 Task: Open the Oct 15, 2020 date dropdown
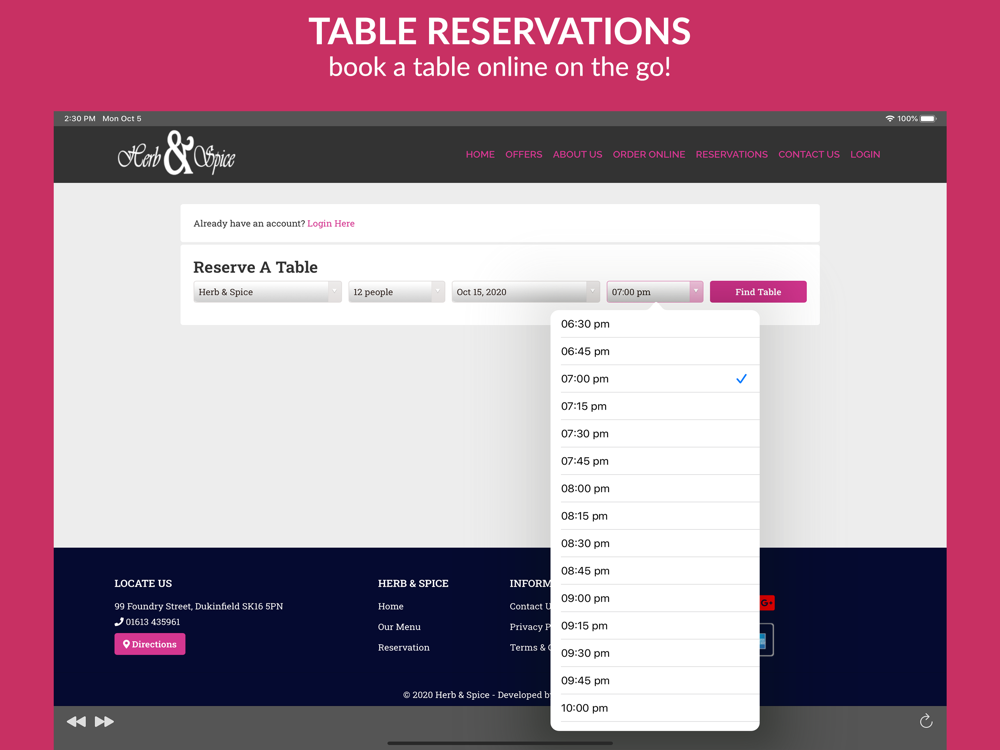[526, 291]
